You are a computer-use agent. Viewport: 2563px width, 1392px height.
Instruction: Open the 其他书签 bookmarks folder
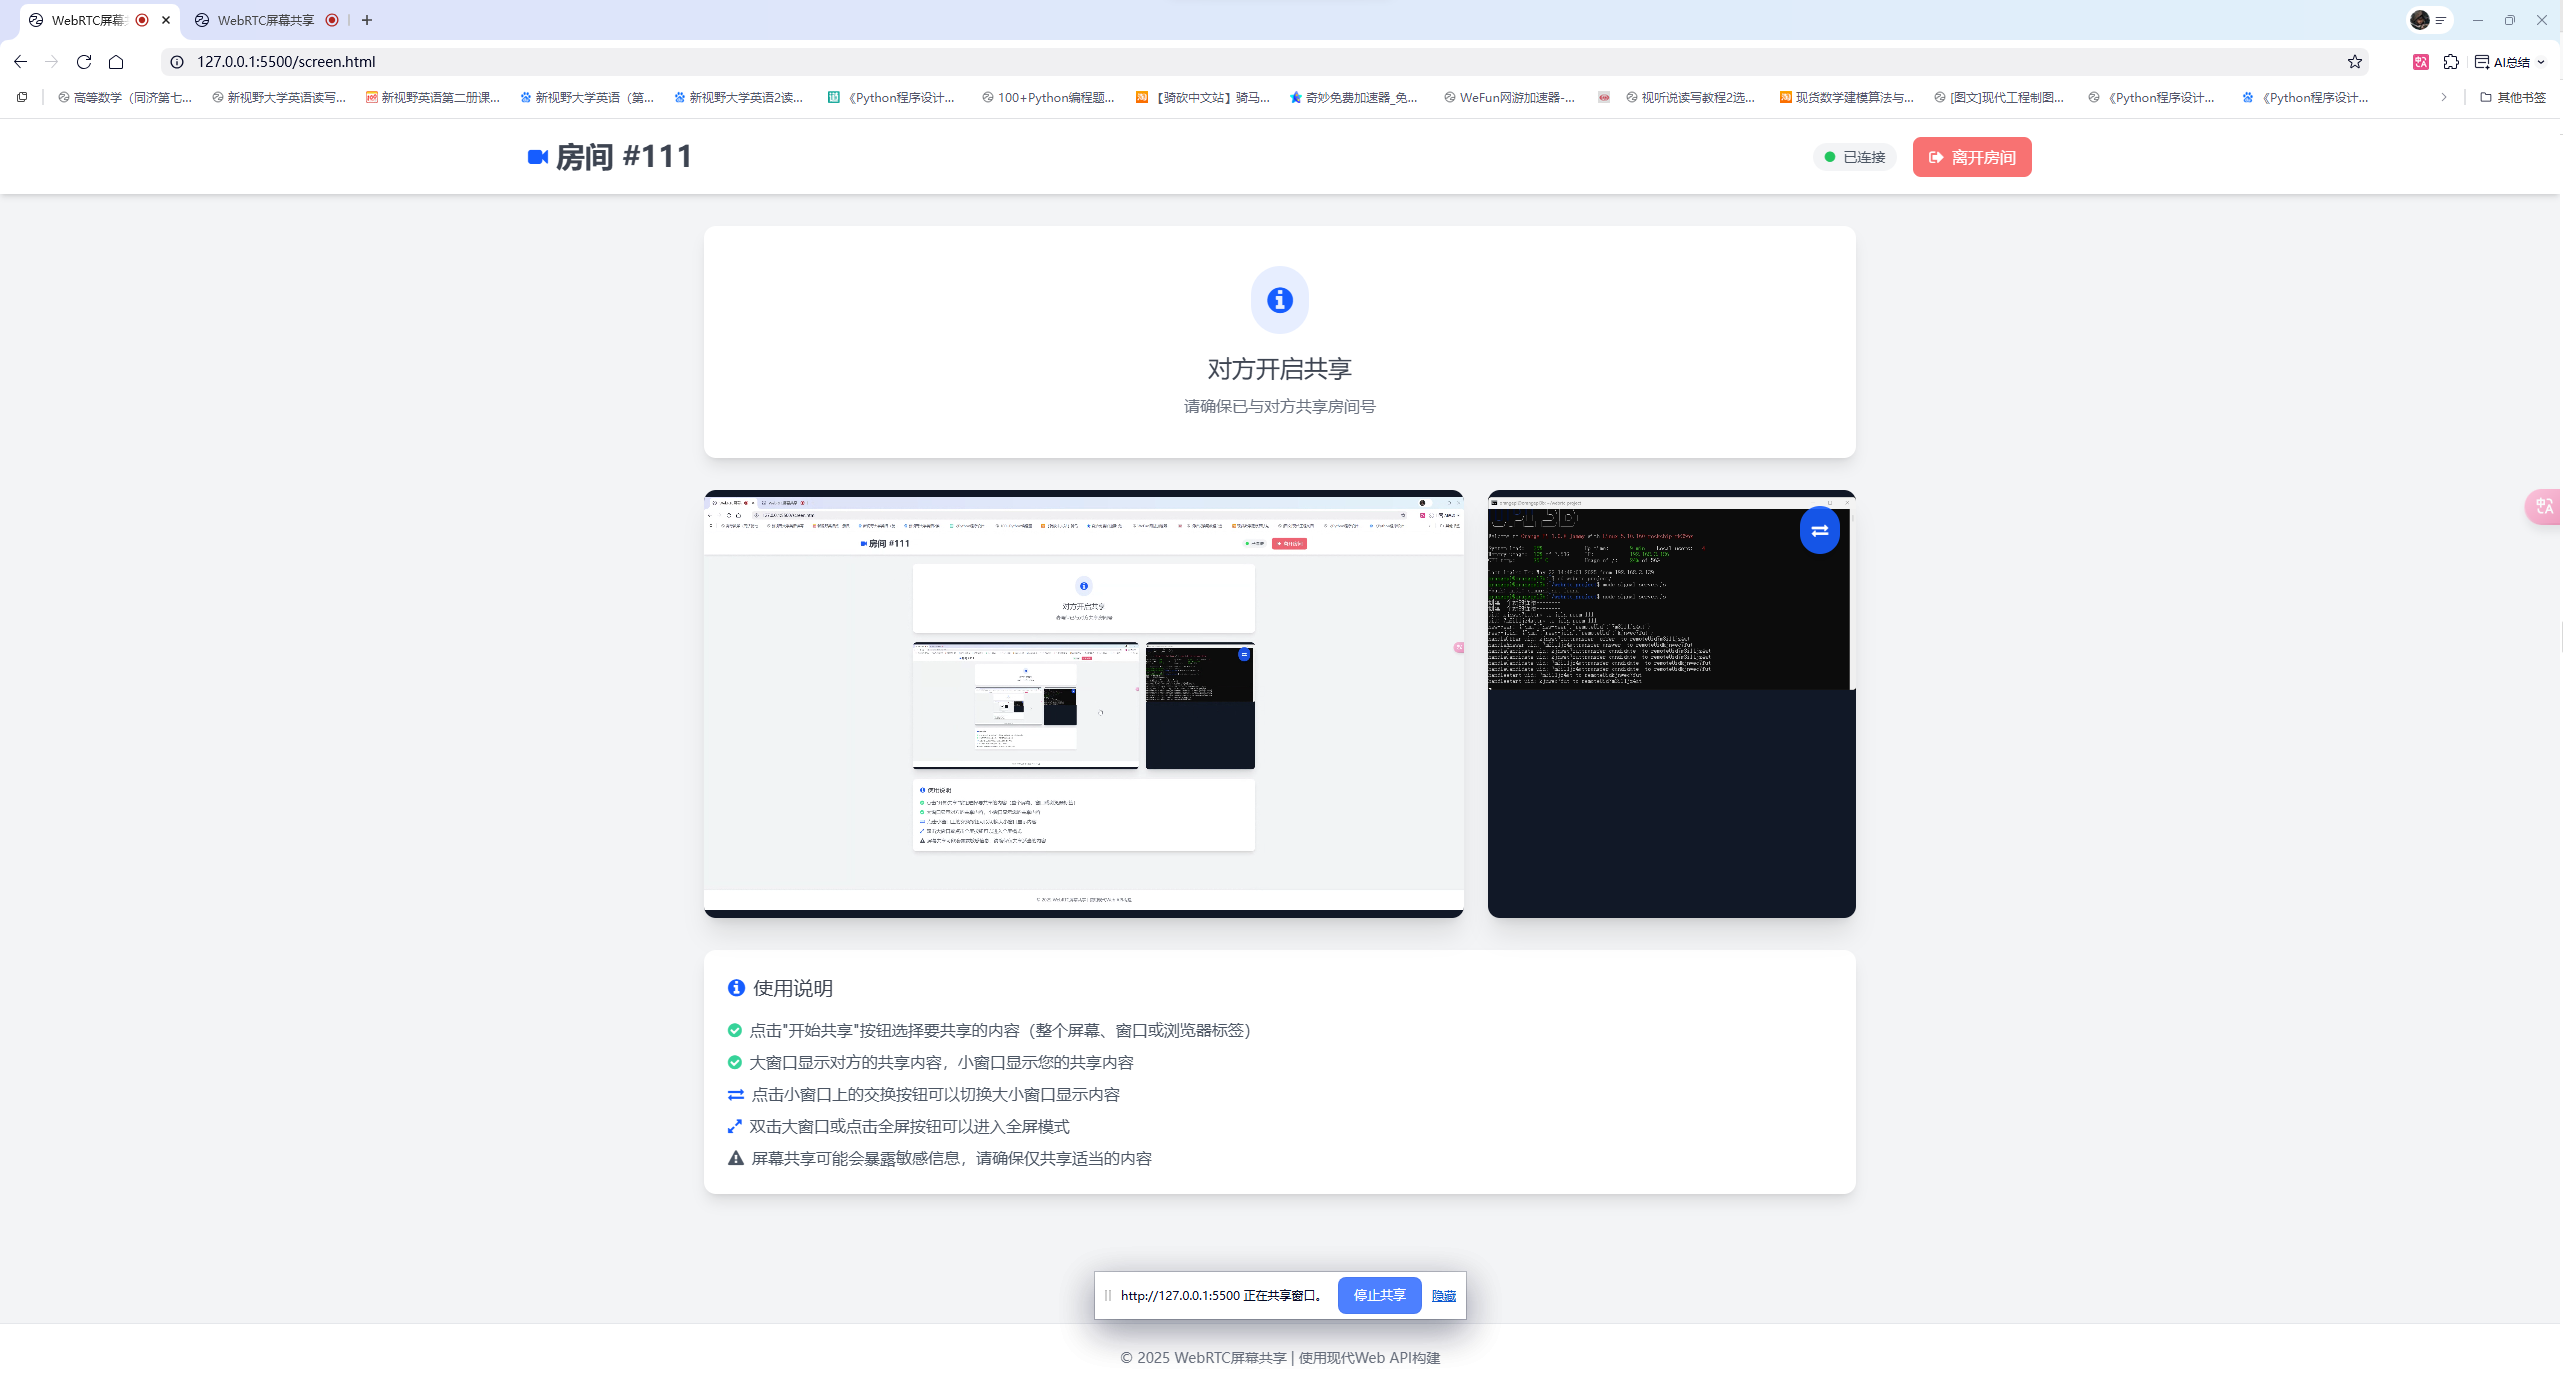click(x=2512, y=97)
